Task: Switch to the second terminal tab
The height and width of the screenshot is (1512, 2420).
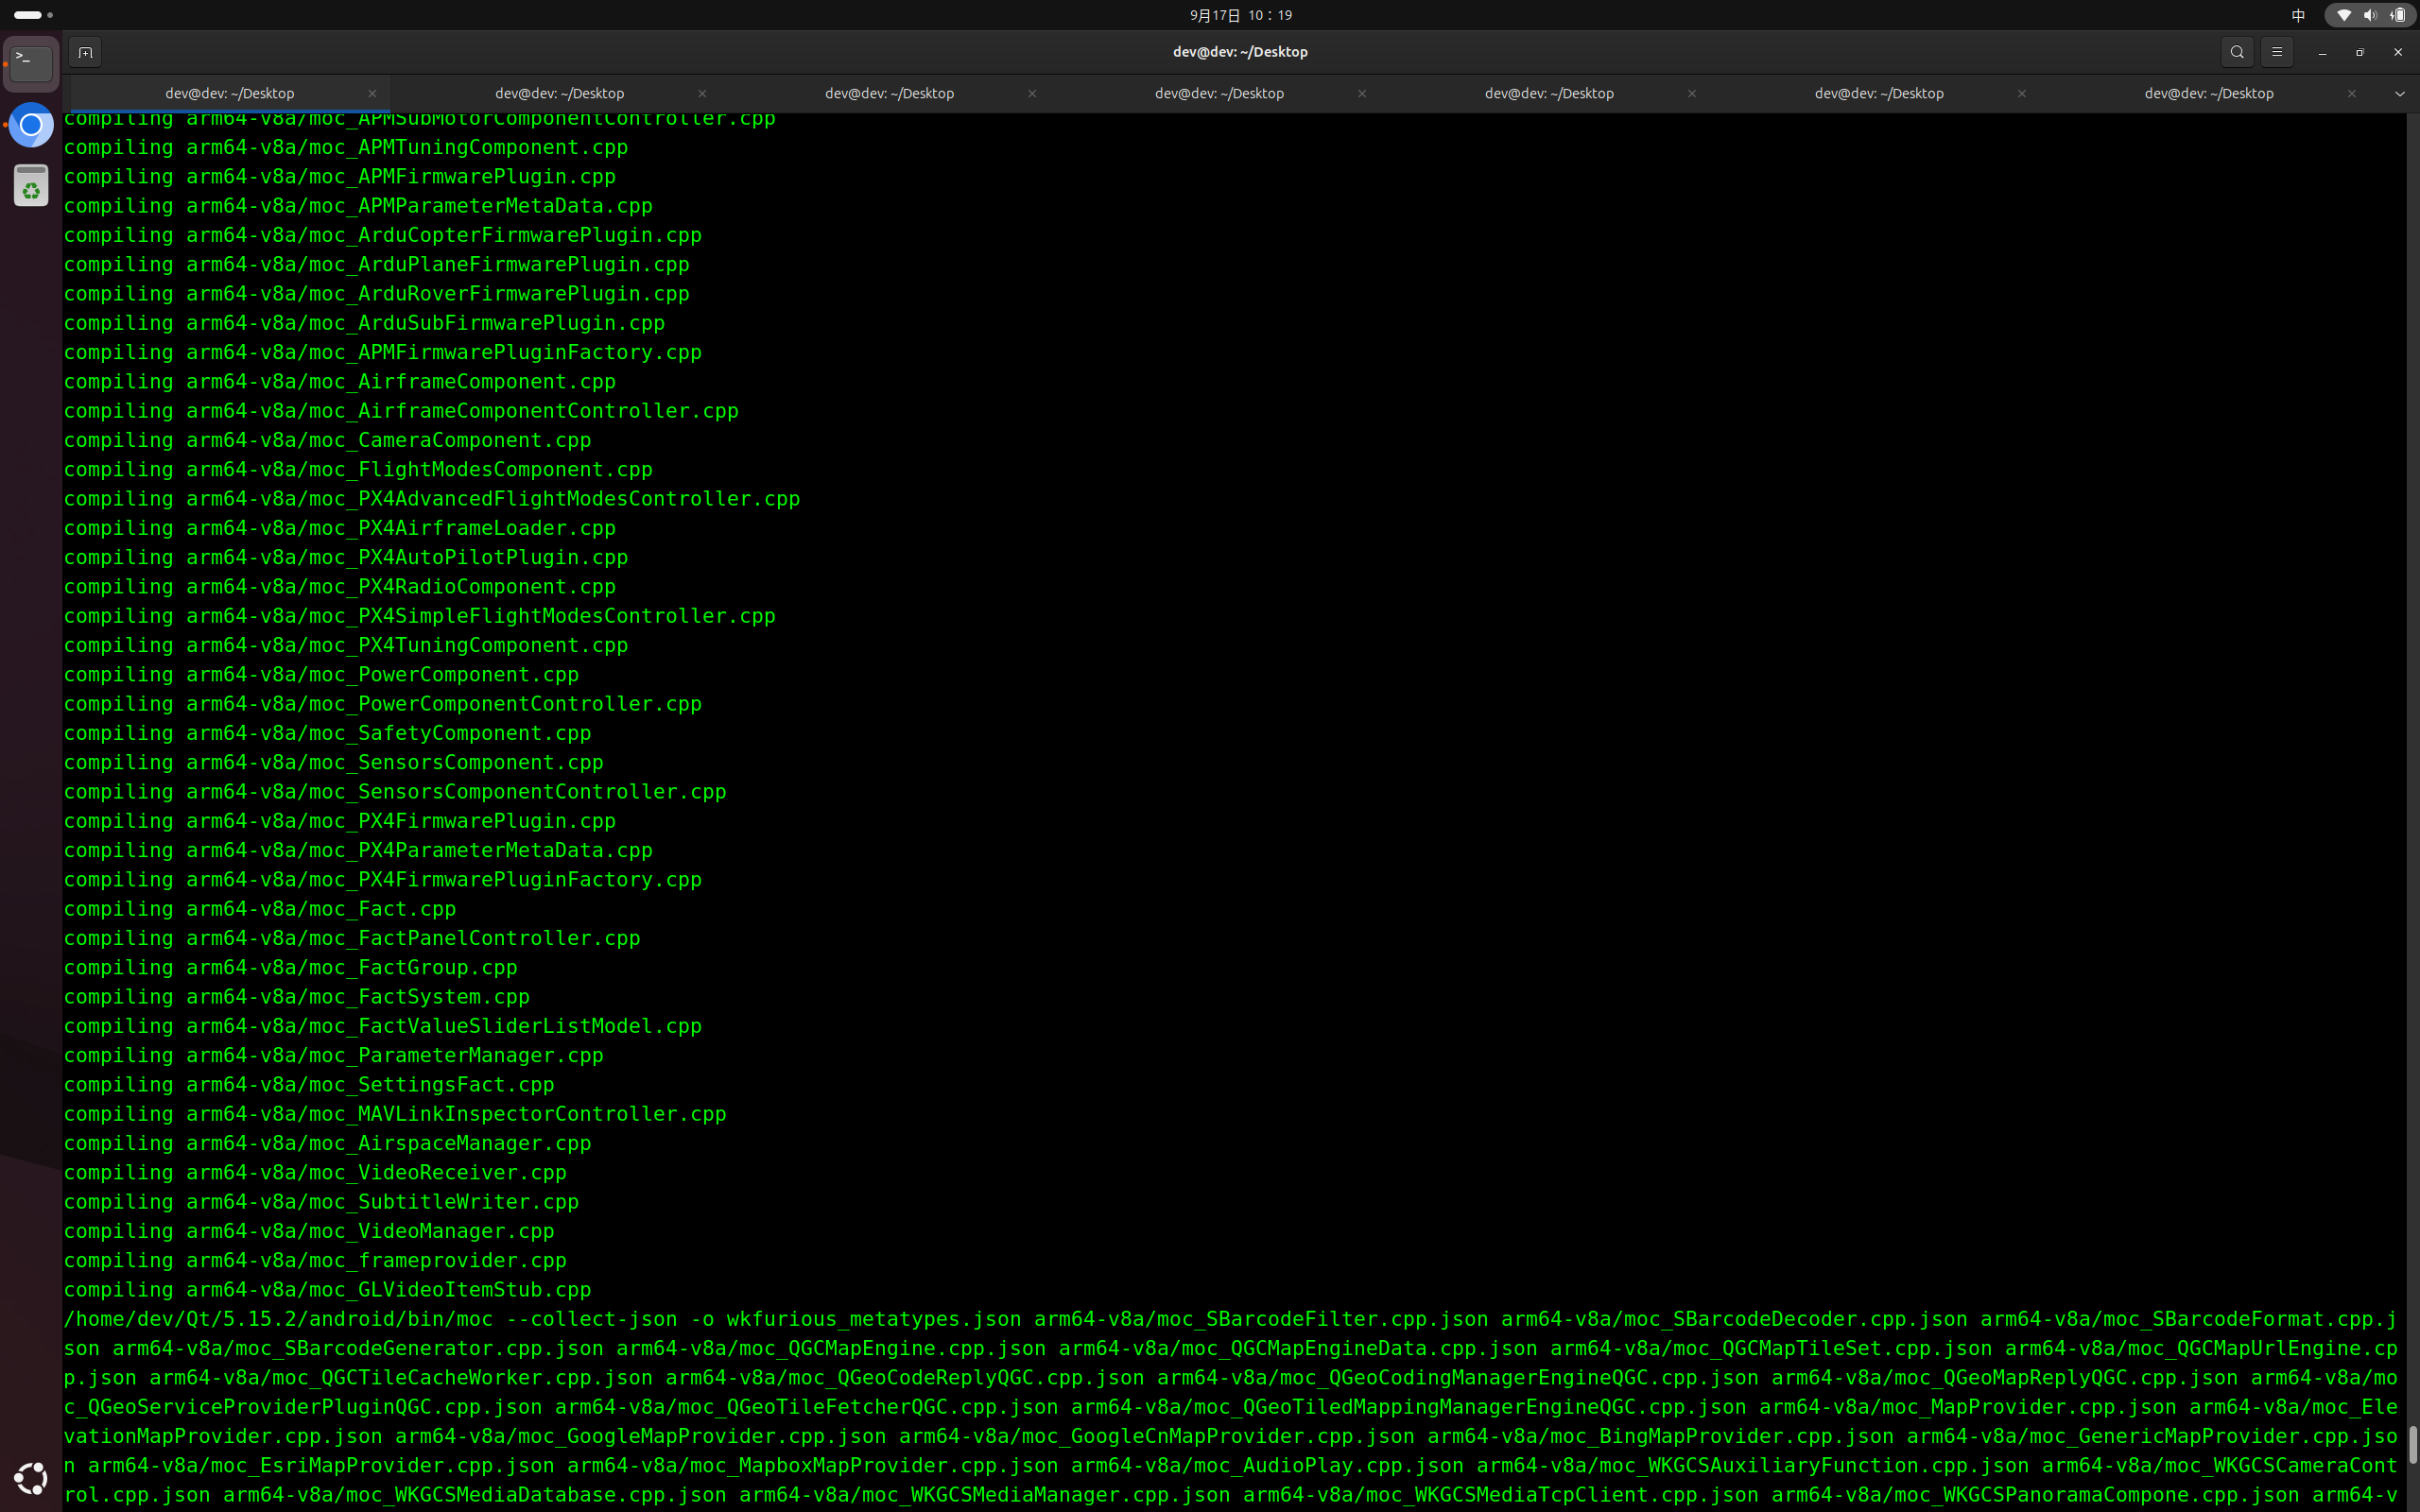Action: (x=559, y=93)
